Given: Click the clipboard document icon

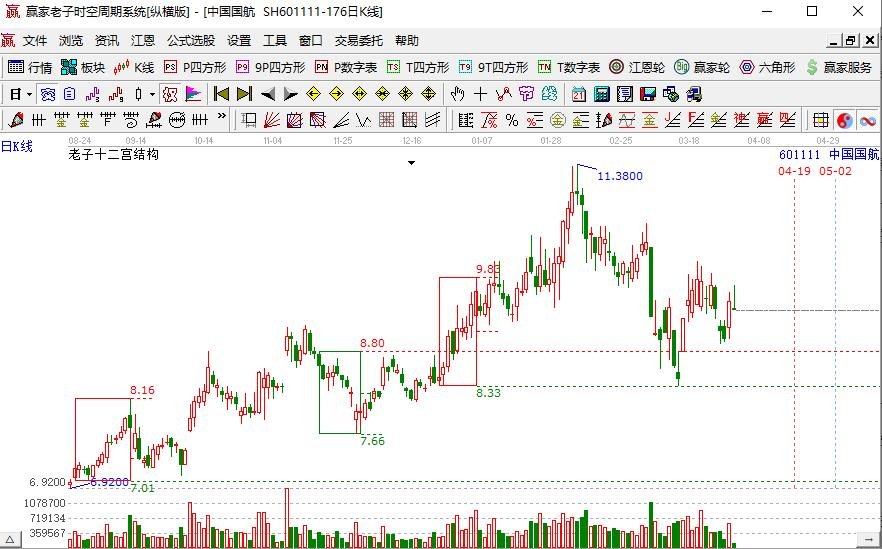Looking at the screenshot, I should 70,94.
